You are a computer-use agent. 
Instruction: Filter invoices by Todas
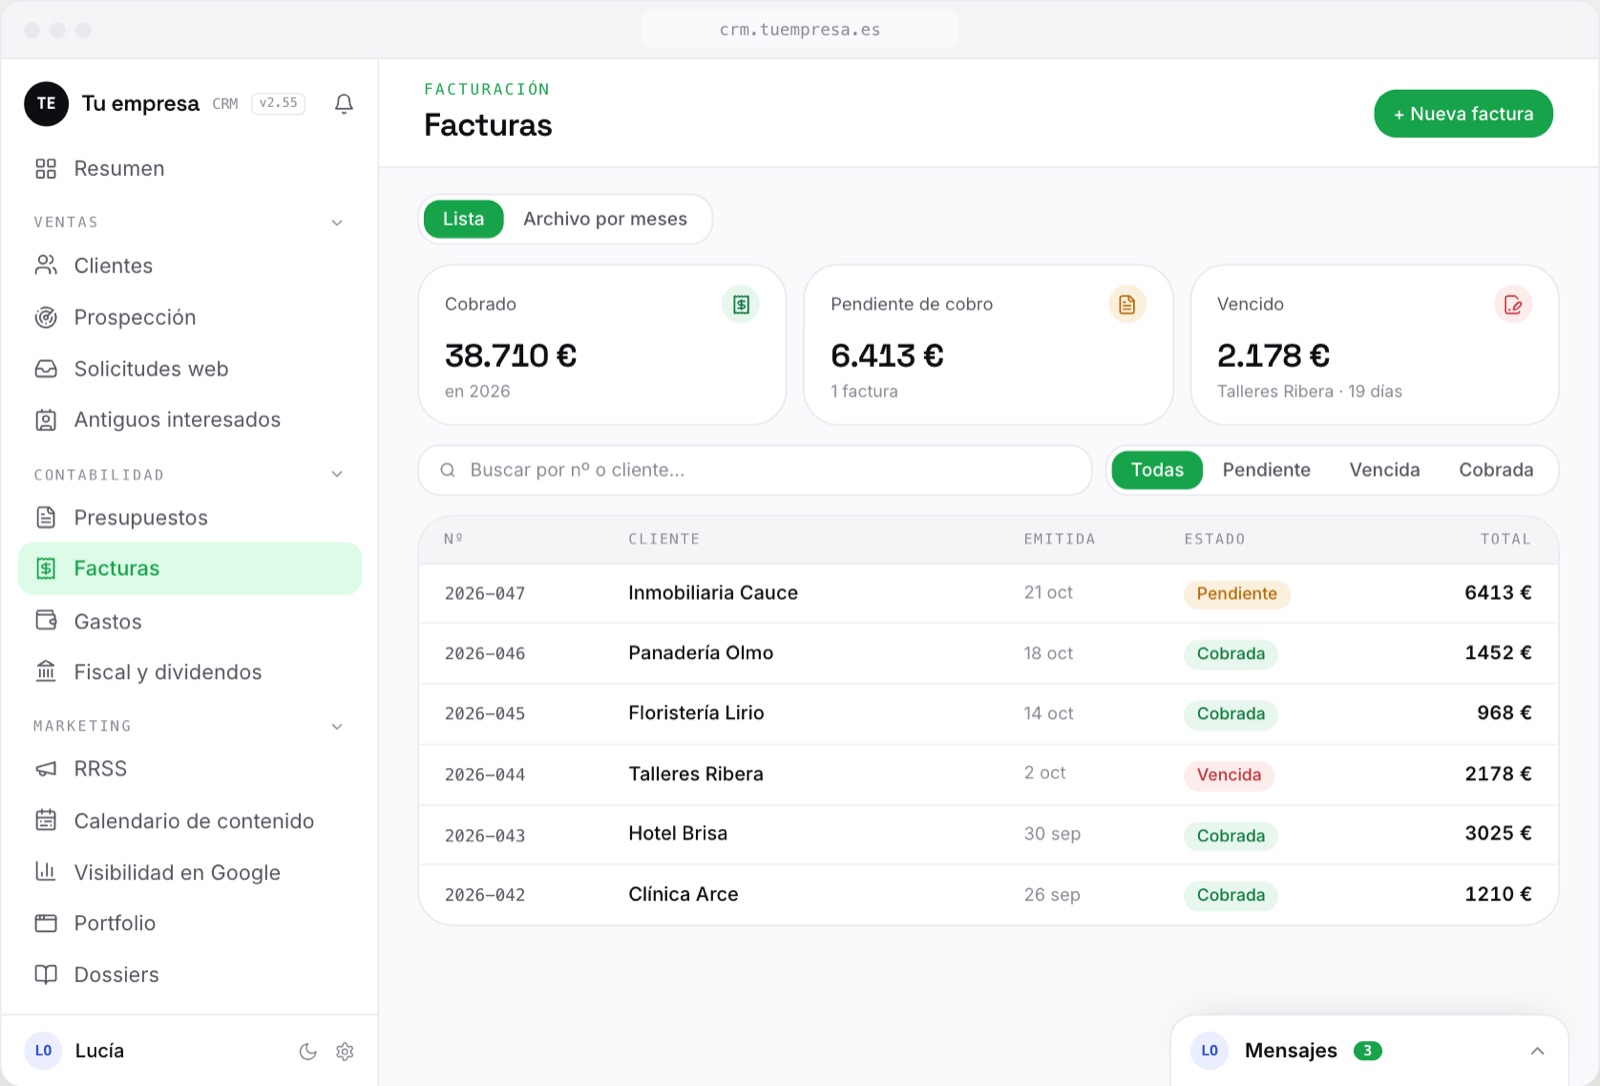click(1157, 470)
